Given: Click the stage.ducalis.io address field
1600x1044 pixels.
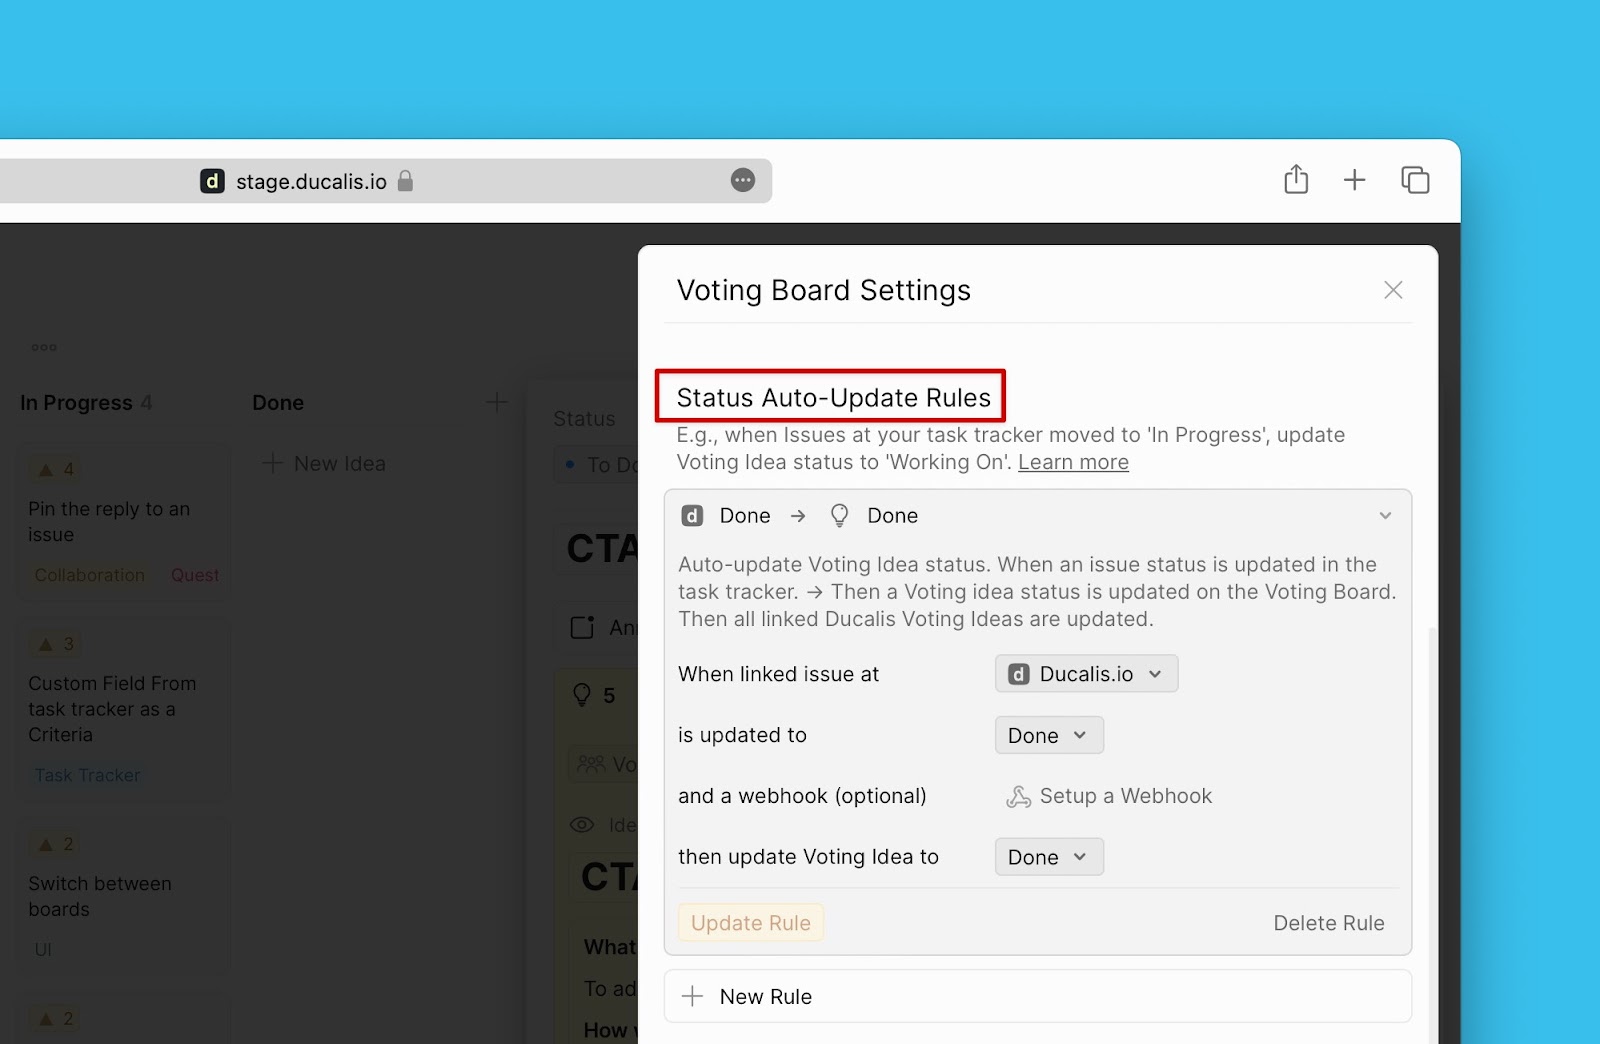Looking at the screenshot, I should tap(386, 181).
